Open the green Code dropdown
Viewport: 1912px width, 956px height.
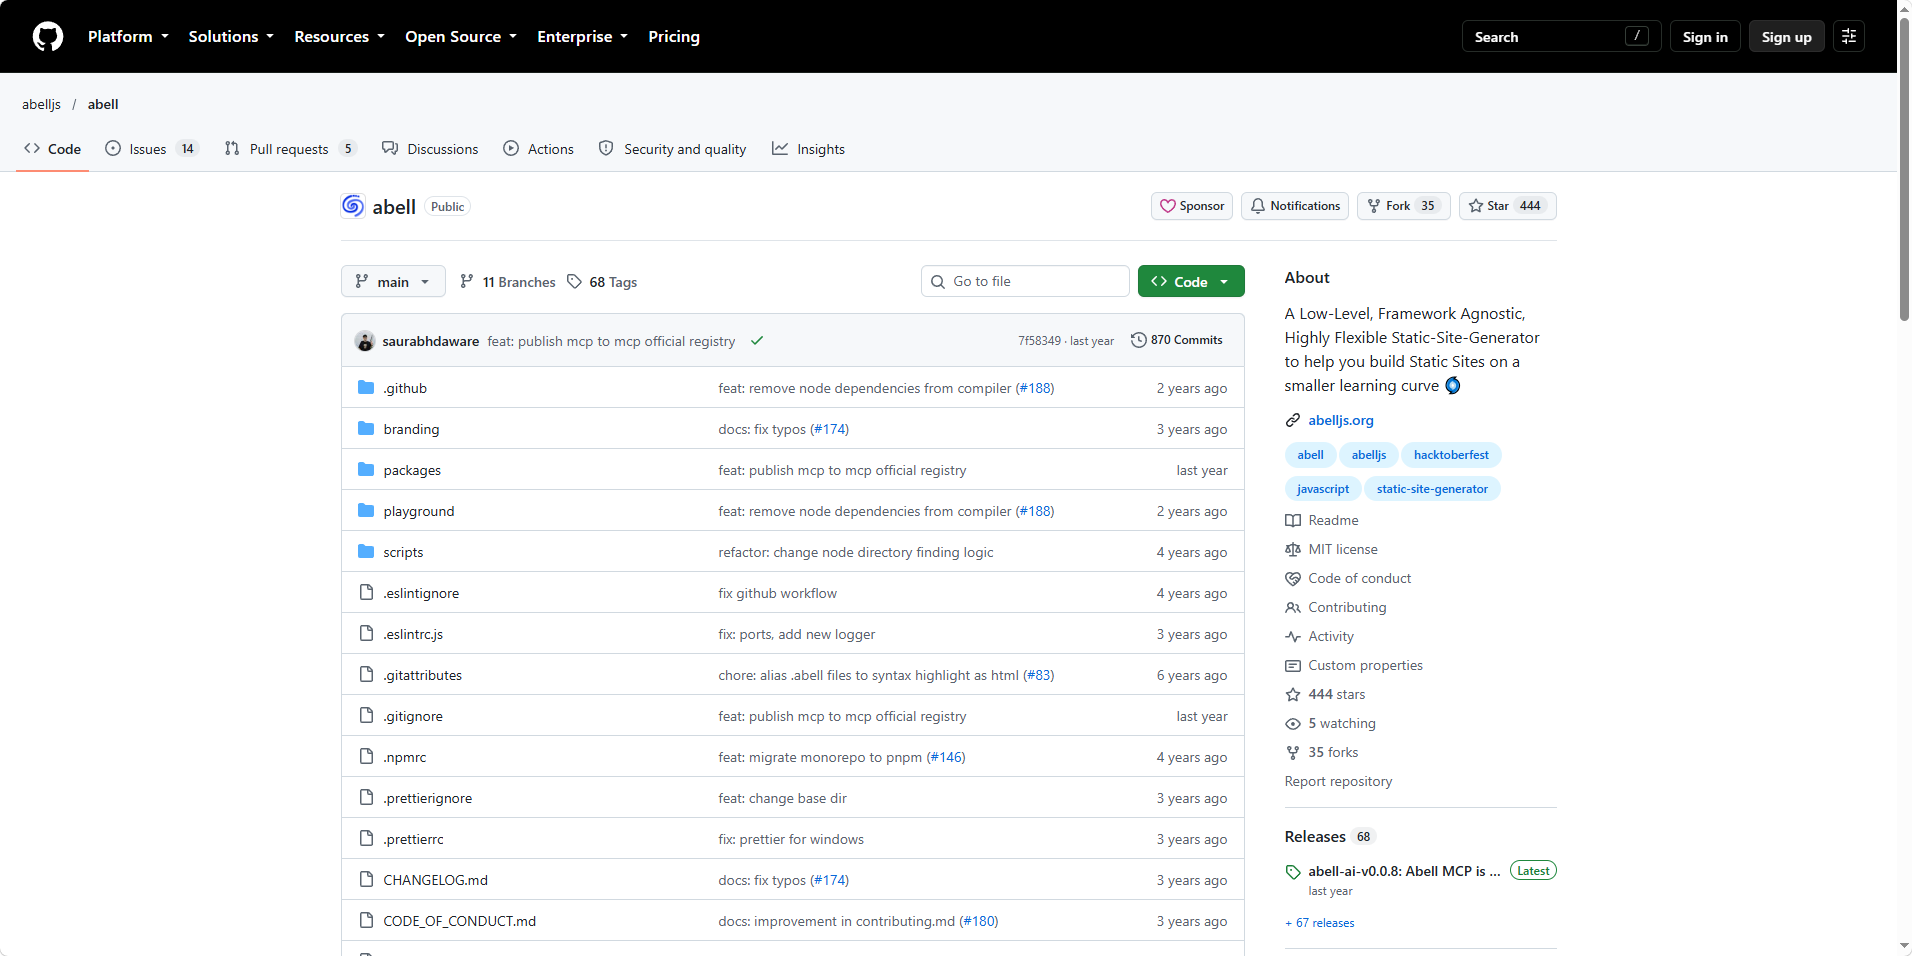coord(1191,282)
